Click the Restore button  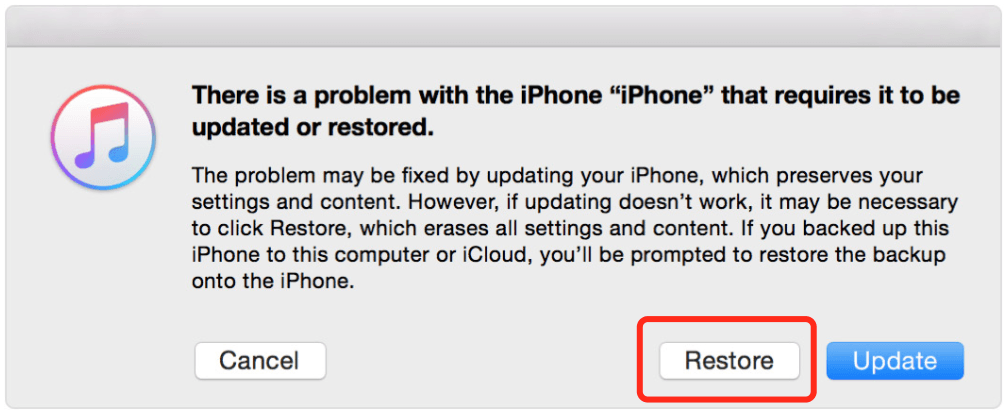729,361
